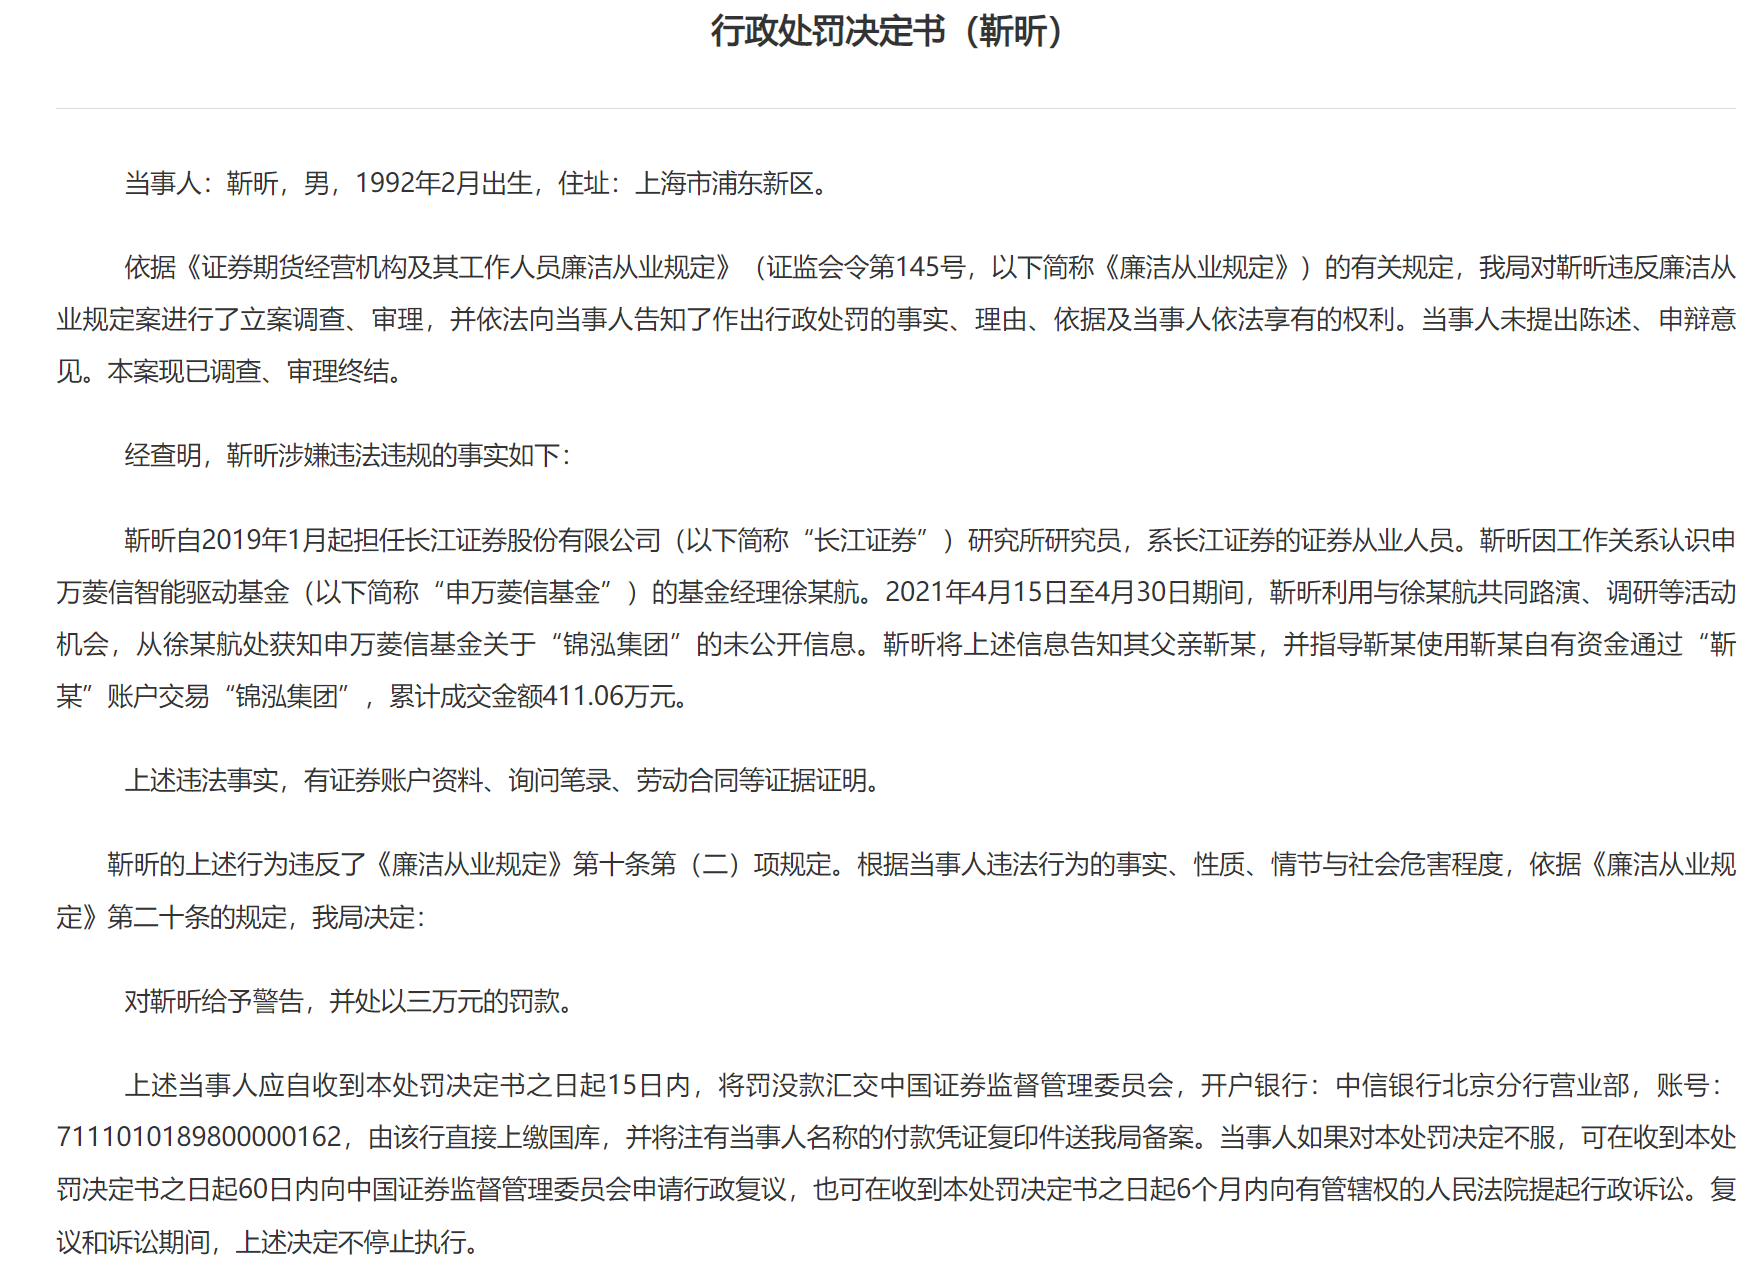
Task: Click the words 人民法院
Action: coord(1476,1189)
